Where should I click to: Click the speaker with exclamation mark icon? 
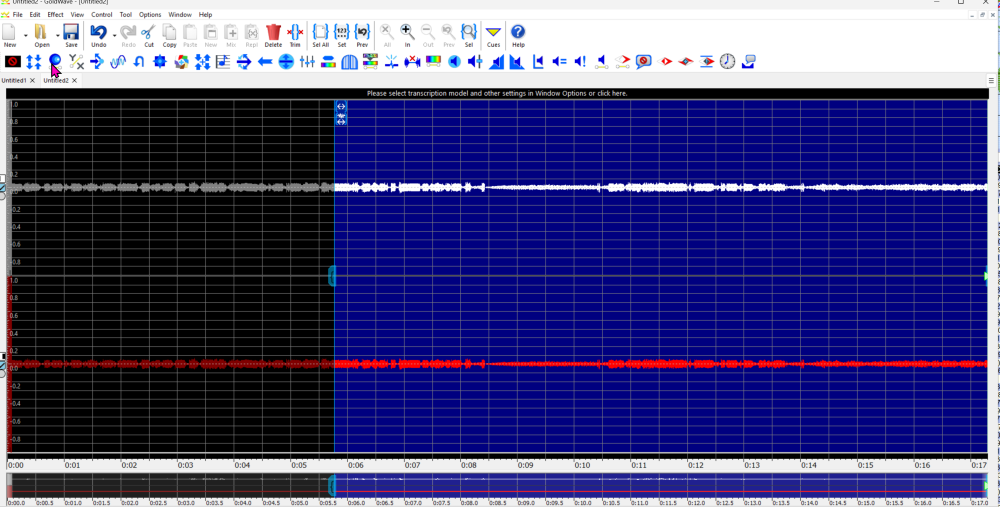tap(580, 62)
